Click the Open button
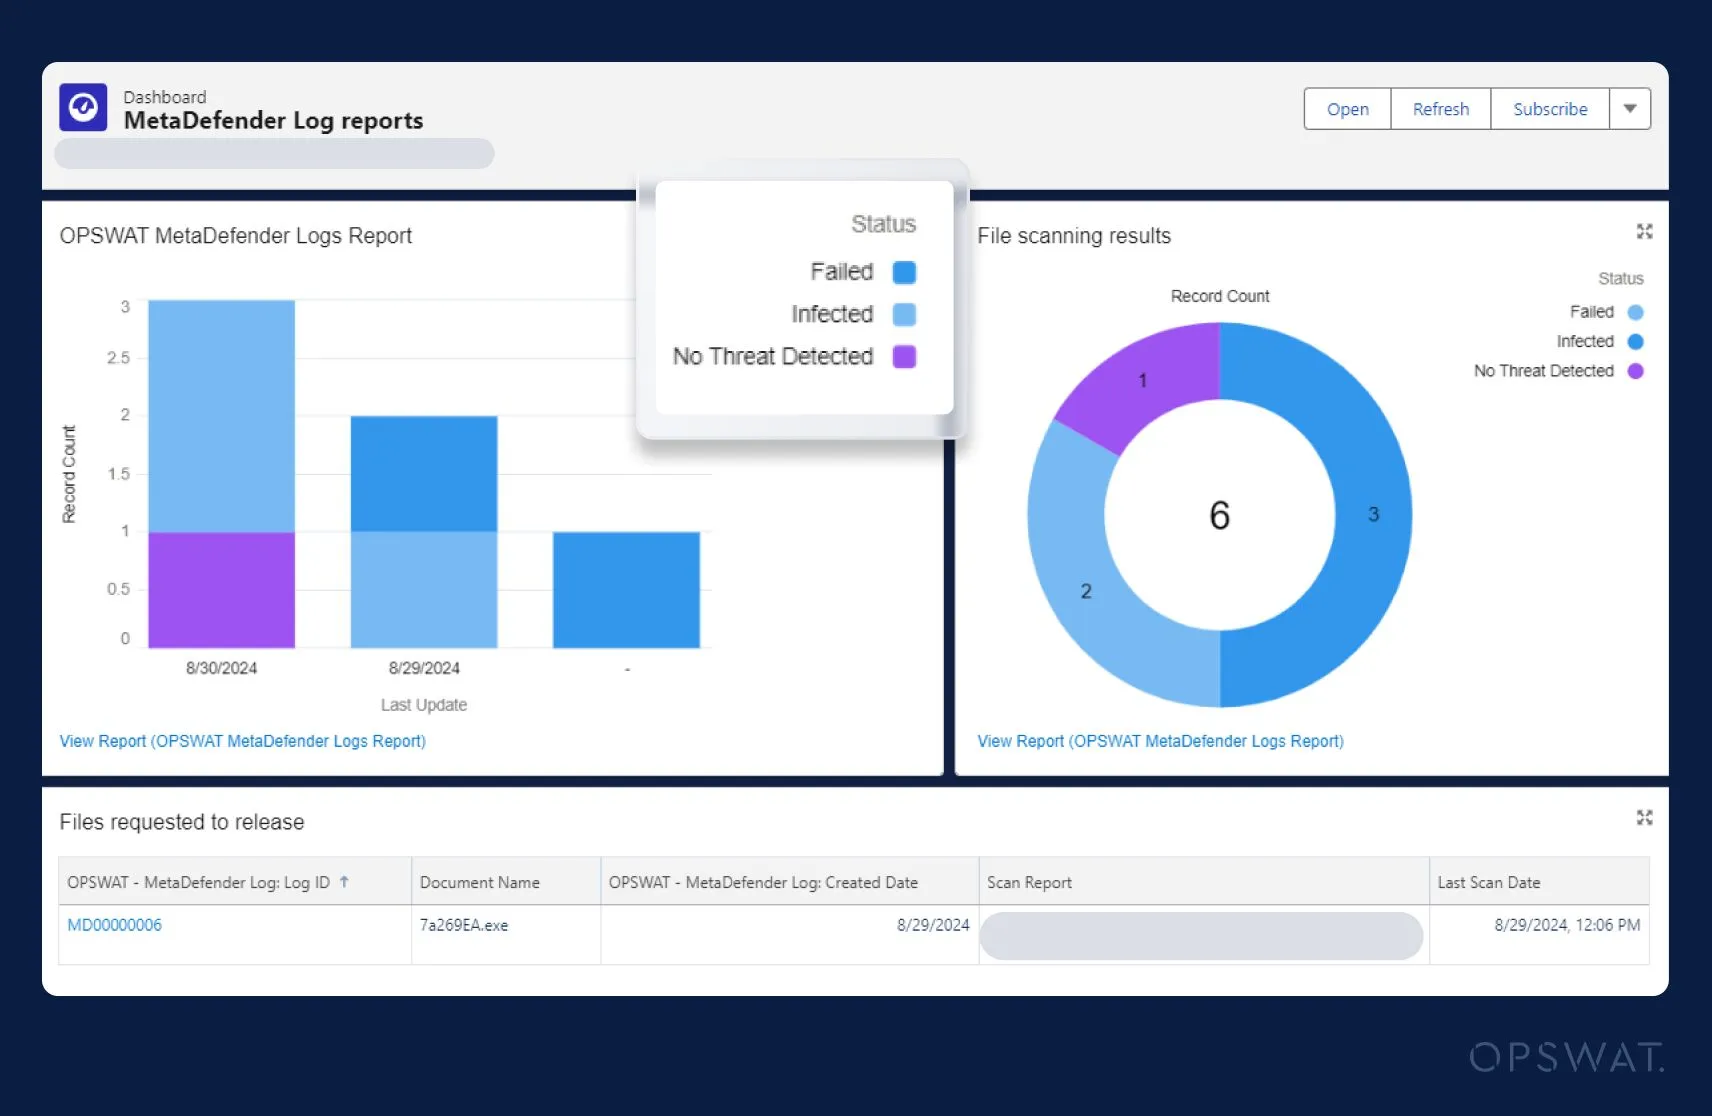The width and height of the screenshot is (1712, 1116). [1346, 108]
